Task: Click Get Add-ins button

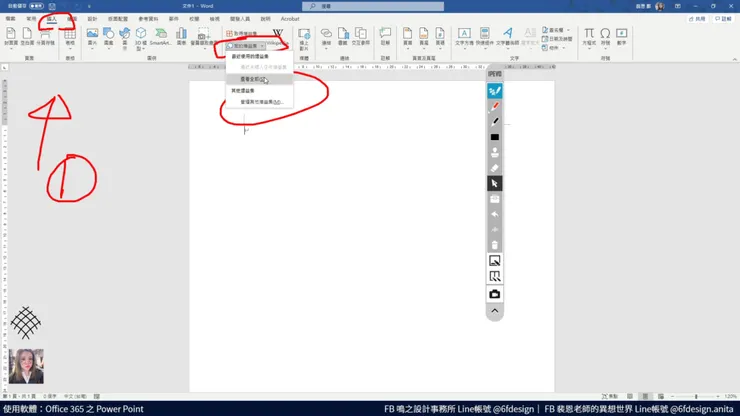Action: point(242,34)
